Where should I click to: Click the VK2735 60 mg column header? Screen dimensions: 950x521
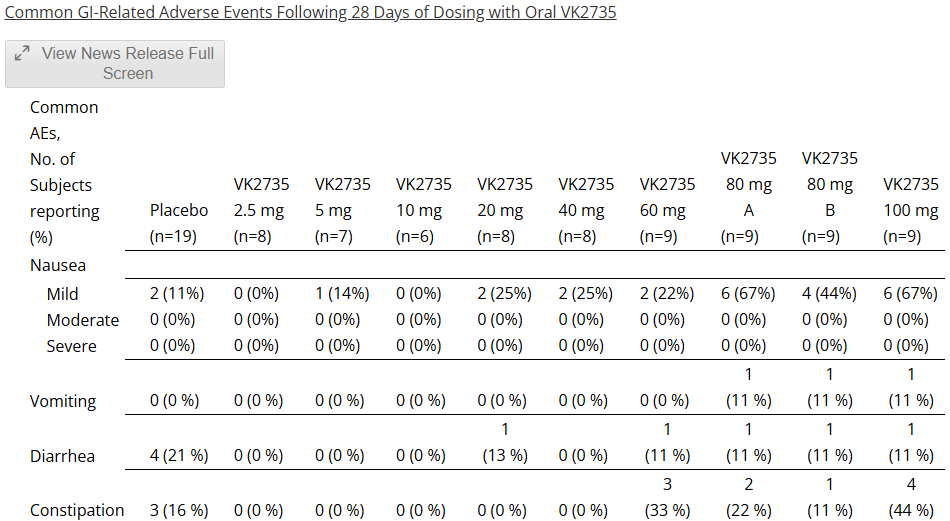[667, 210]
